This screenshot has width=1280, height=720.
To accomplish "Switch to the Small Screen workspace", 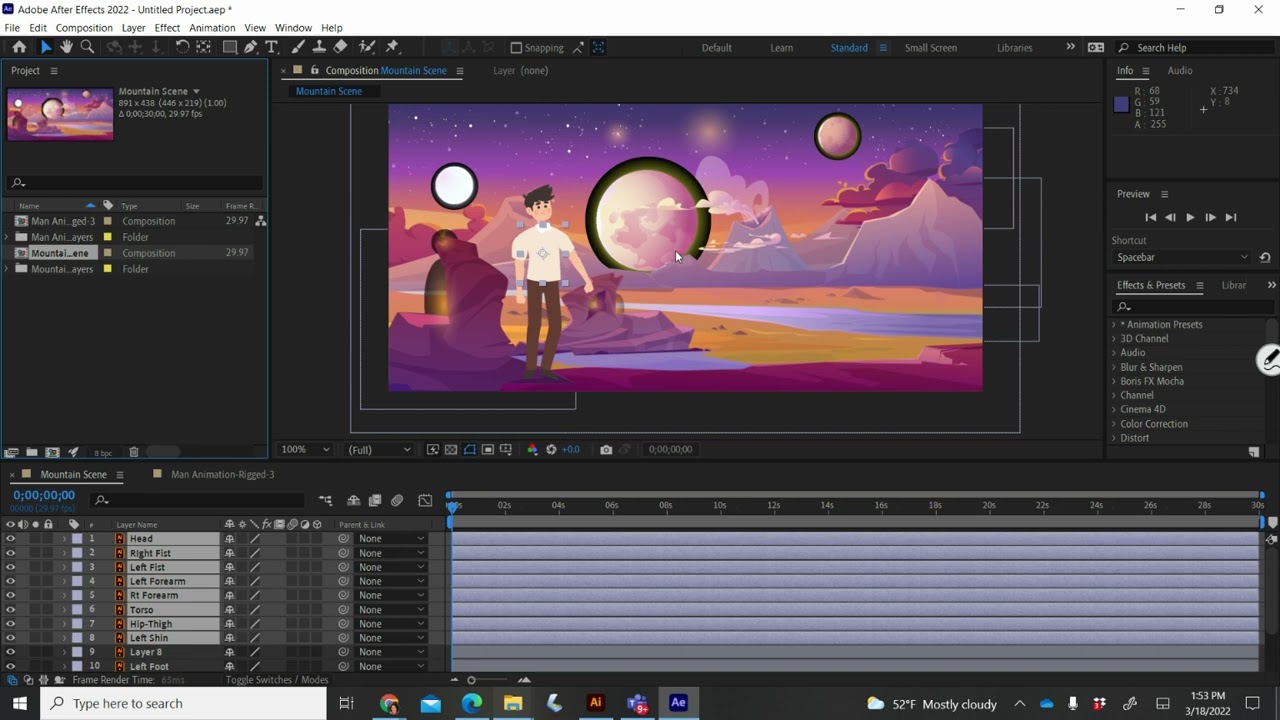I will (930, 48).
